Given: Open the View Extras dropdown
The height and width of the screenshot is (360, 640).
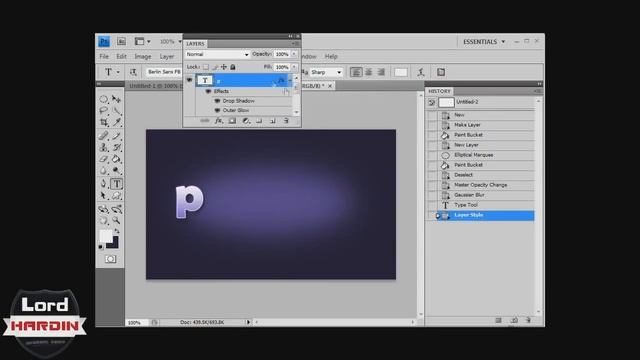Looking at the screenshot, I should click(x=142, y=41).
